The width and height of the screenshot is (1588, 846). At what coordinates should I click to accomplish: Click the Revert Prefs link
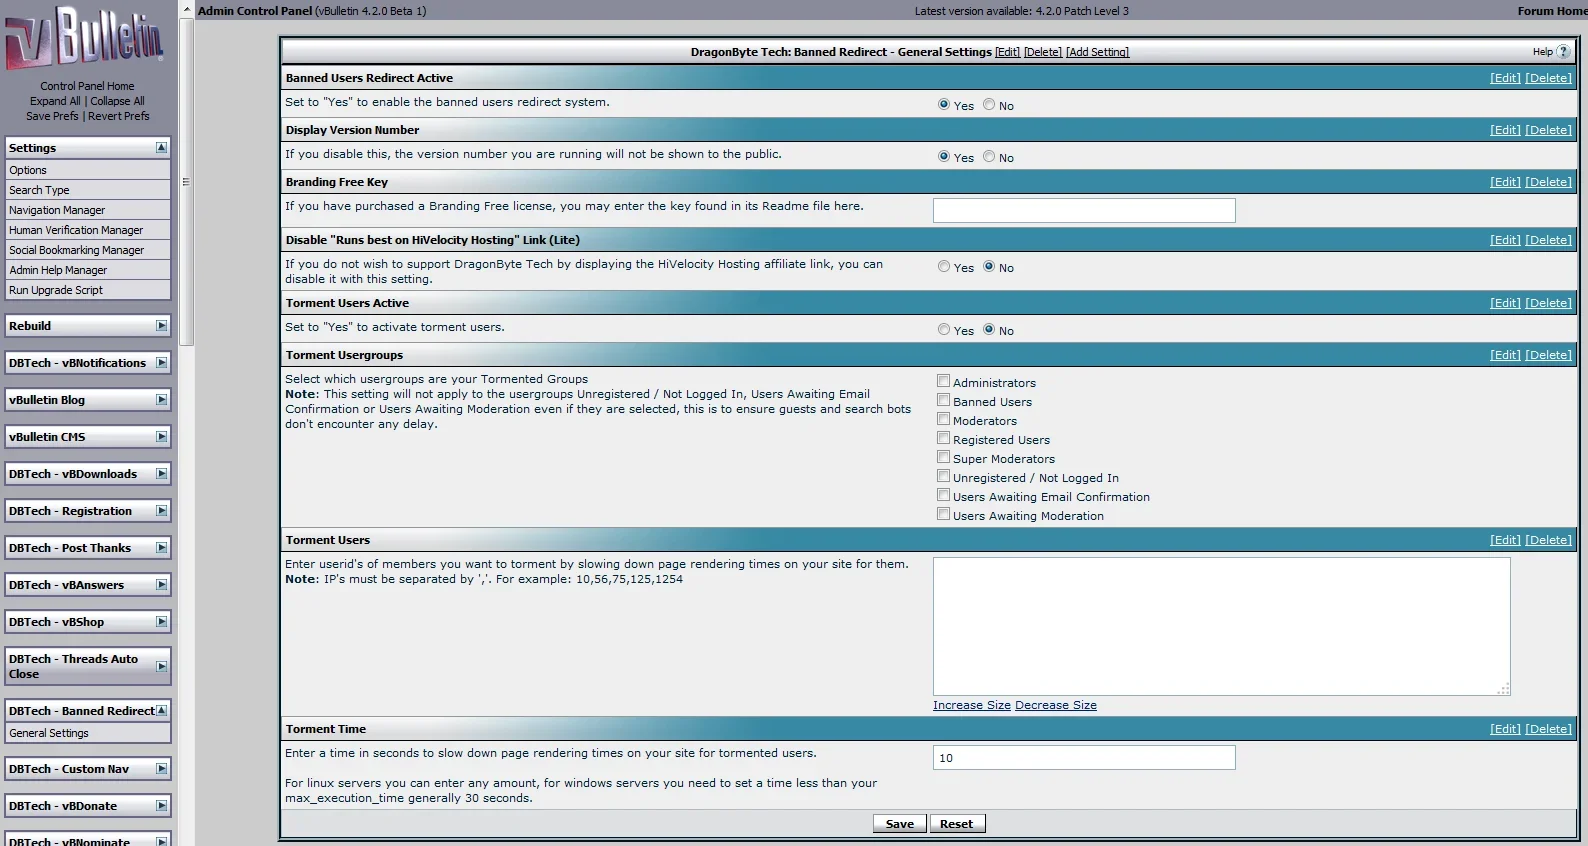[118, 116]
